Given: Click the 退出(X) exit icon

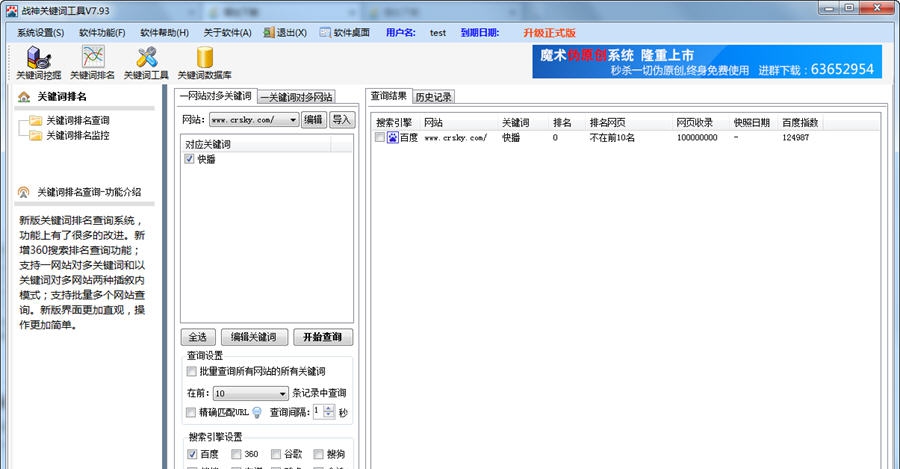Looking at the screenshot, I should point(269,33).
